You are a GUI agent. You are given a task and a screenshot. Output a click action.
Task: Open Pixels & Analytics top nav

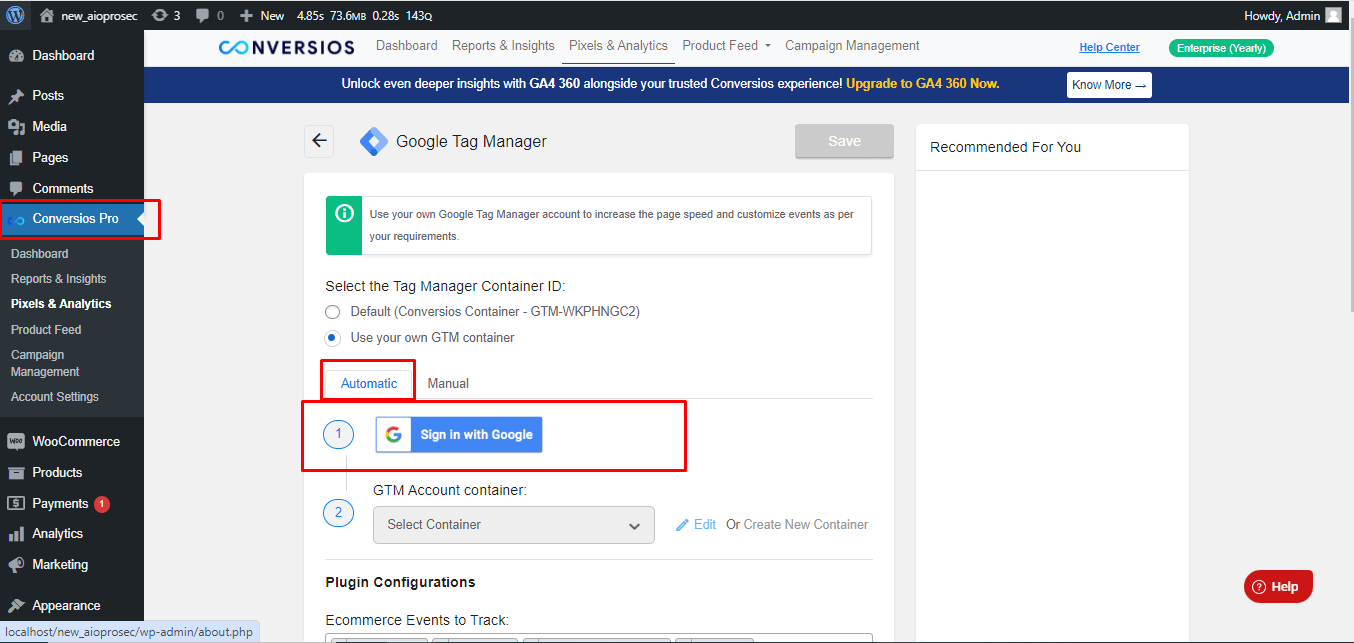(618, 46)
